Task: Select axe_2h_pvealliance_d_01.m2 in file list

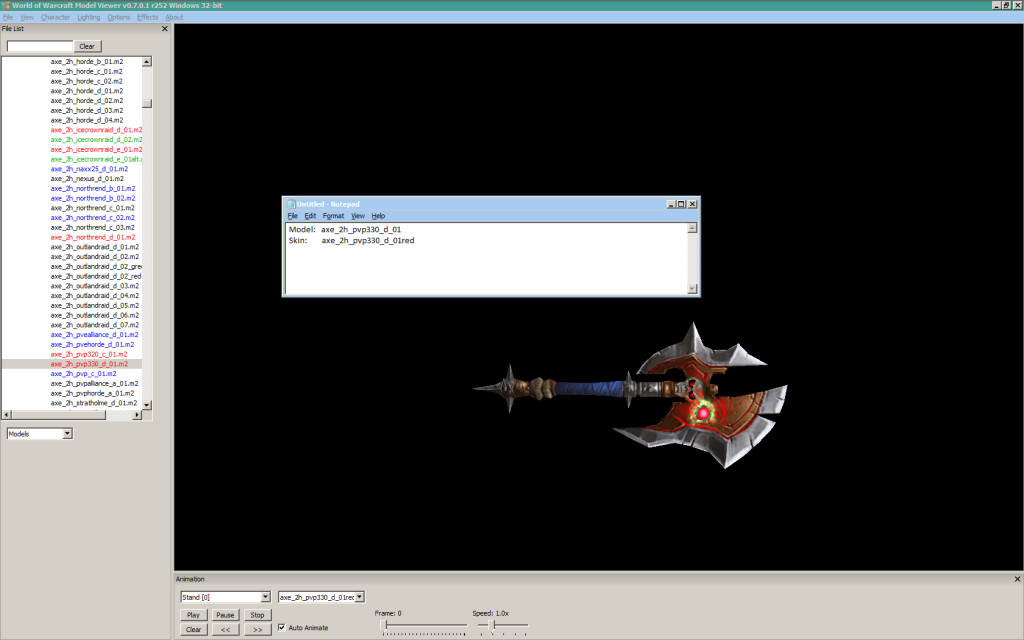Action: [x=95, y=335]
